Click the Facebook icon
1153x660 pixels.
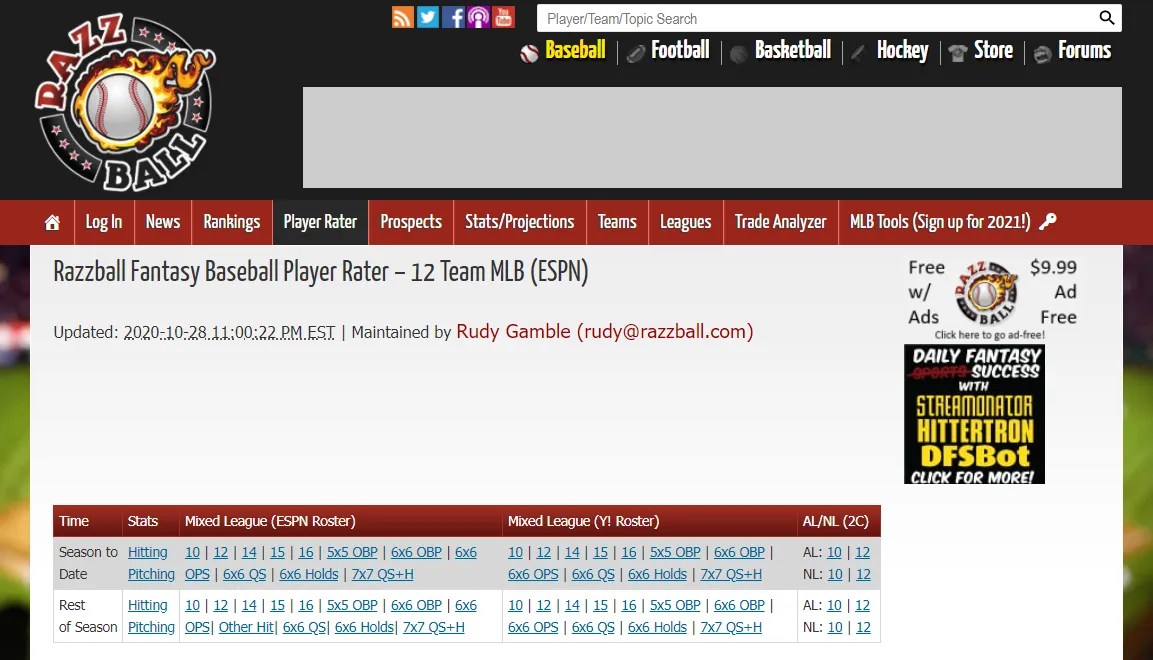pos(453,17)
